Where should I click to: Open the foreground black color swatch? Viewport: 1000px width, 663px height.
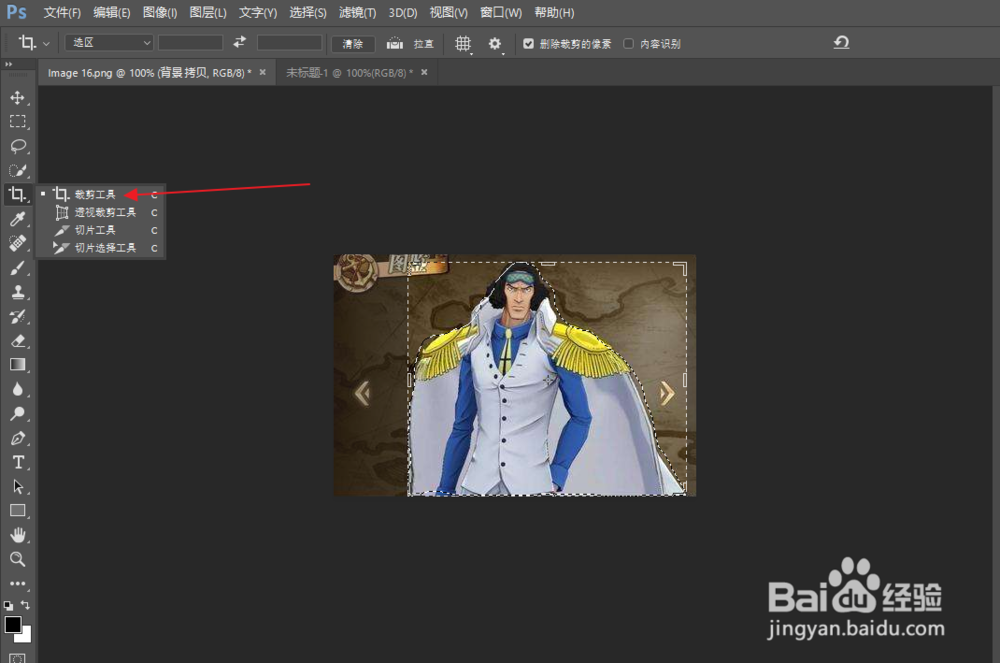12,624
